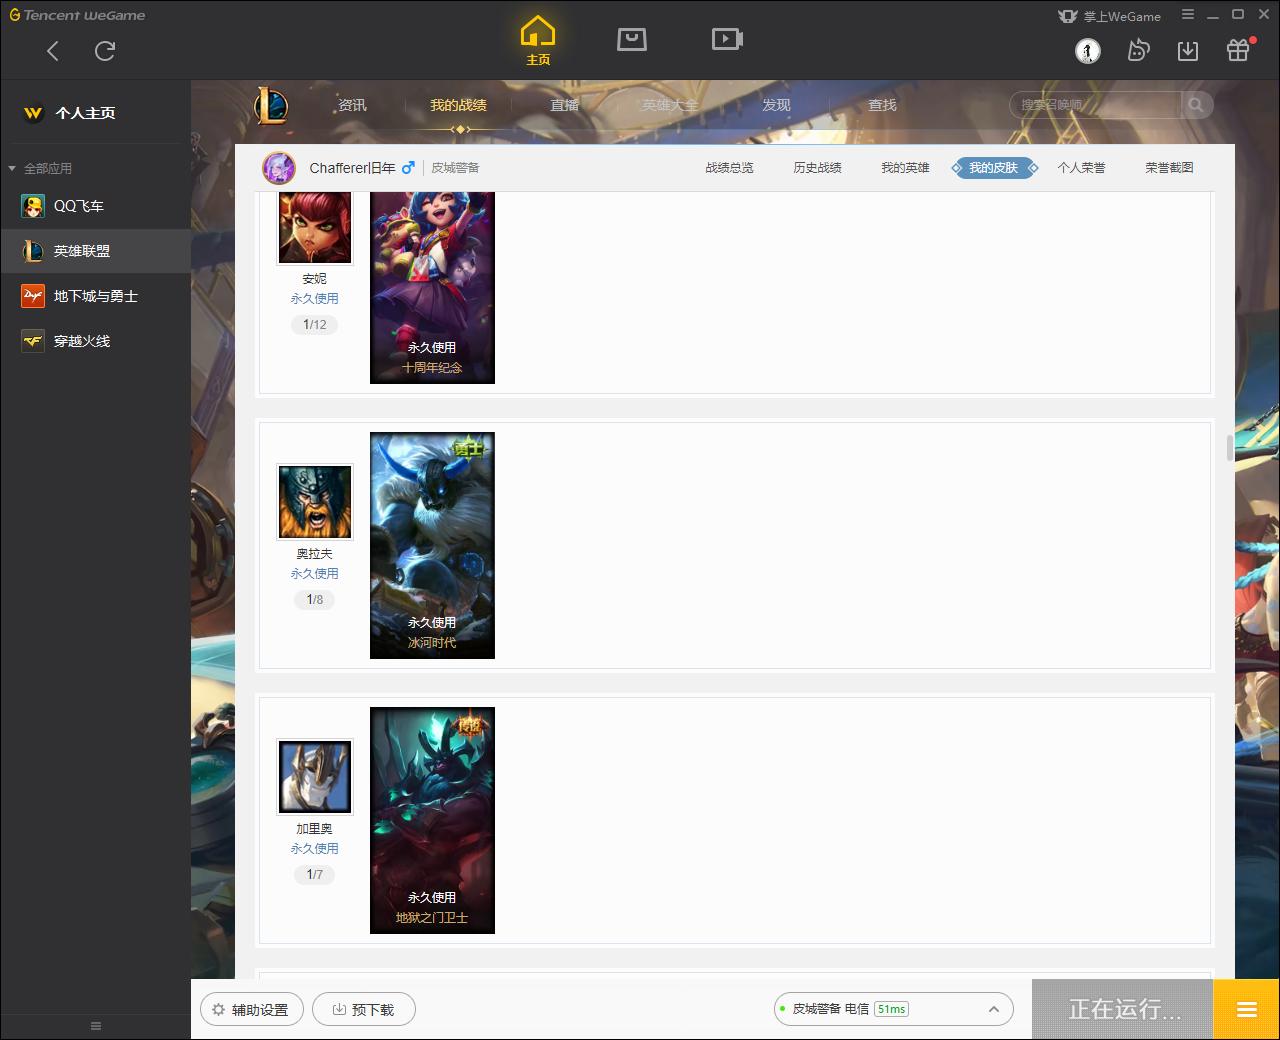Image resolution: width=1280 pixels, height=1040 pixels.
Task: Open the 掌上WeGame mobile link
Action: point(1110,16)
